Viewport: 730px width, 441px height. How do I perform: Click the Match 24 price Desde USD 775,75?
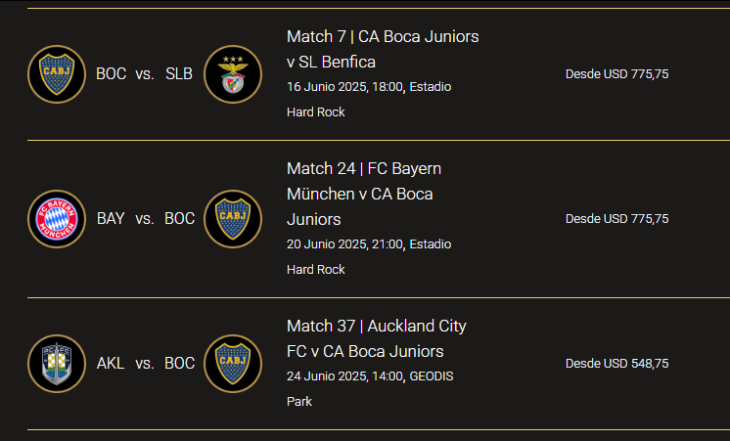click(617, 219)
